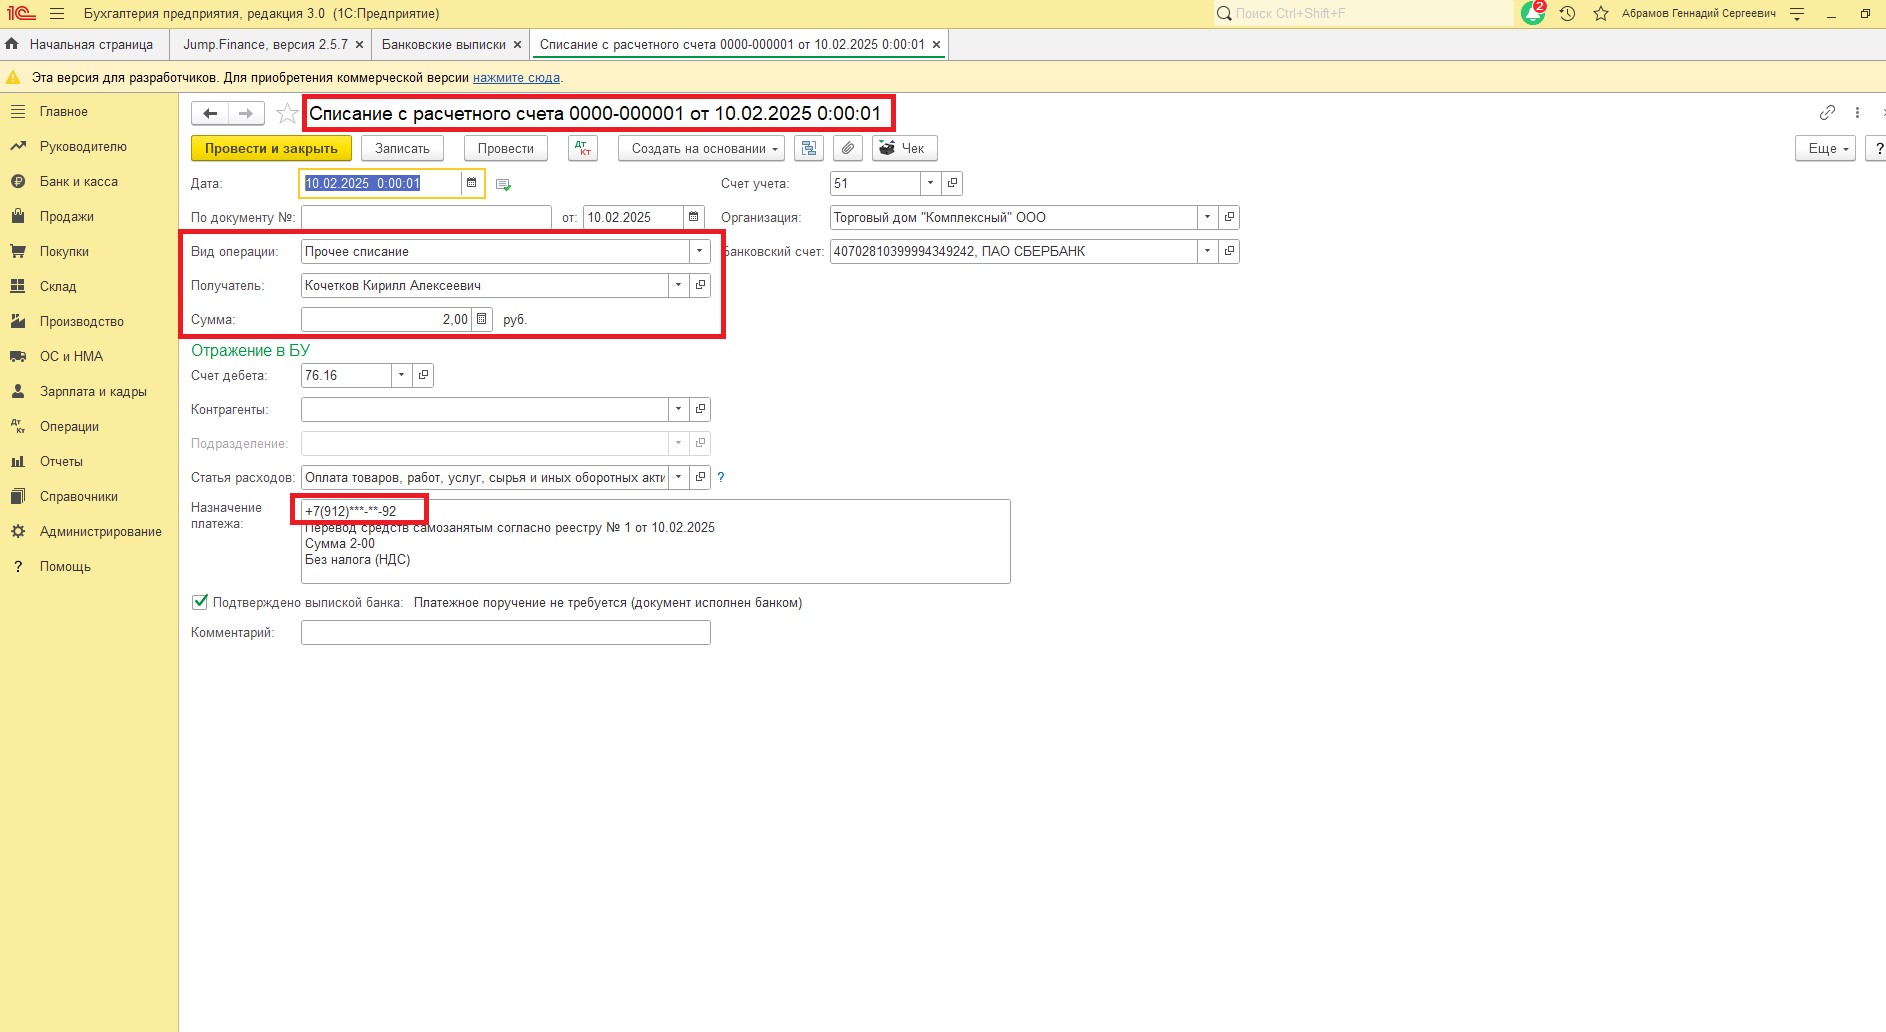Open the document structure icon button
The image size is (1886, 1032).
tap(809, 148)
